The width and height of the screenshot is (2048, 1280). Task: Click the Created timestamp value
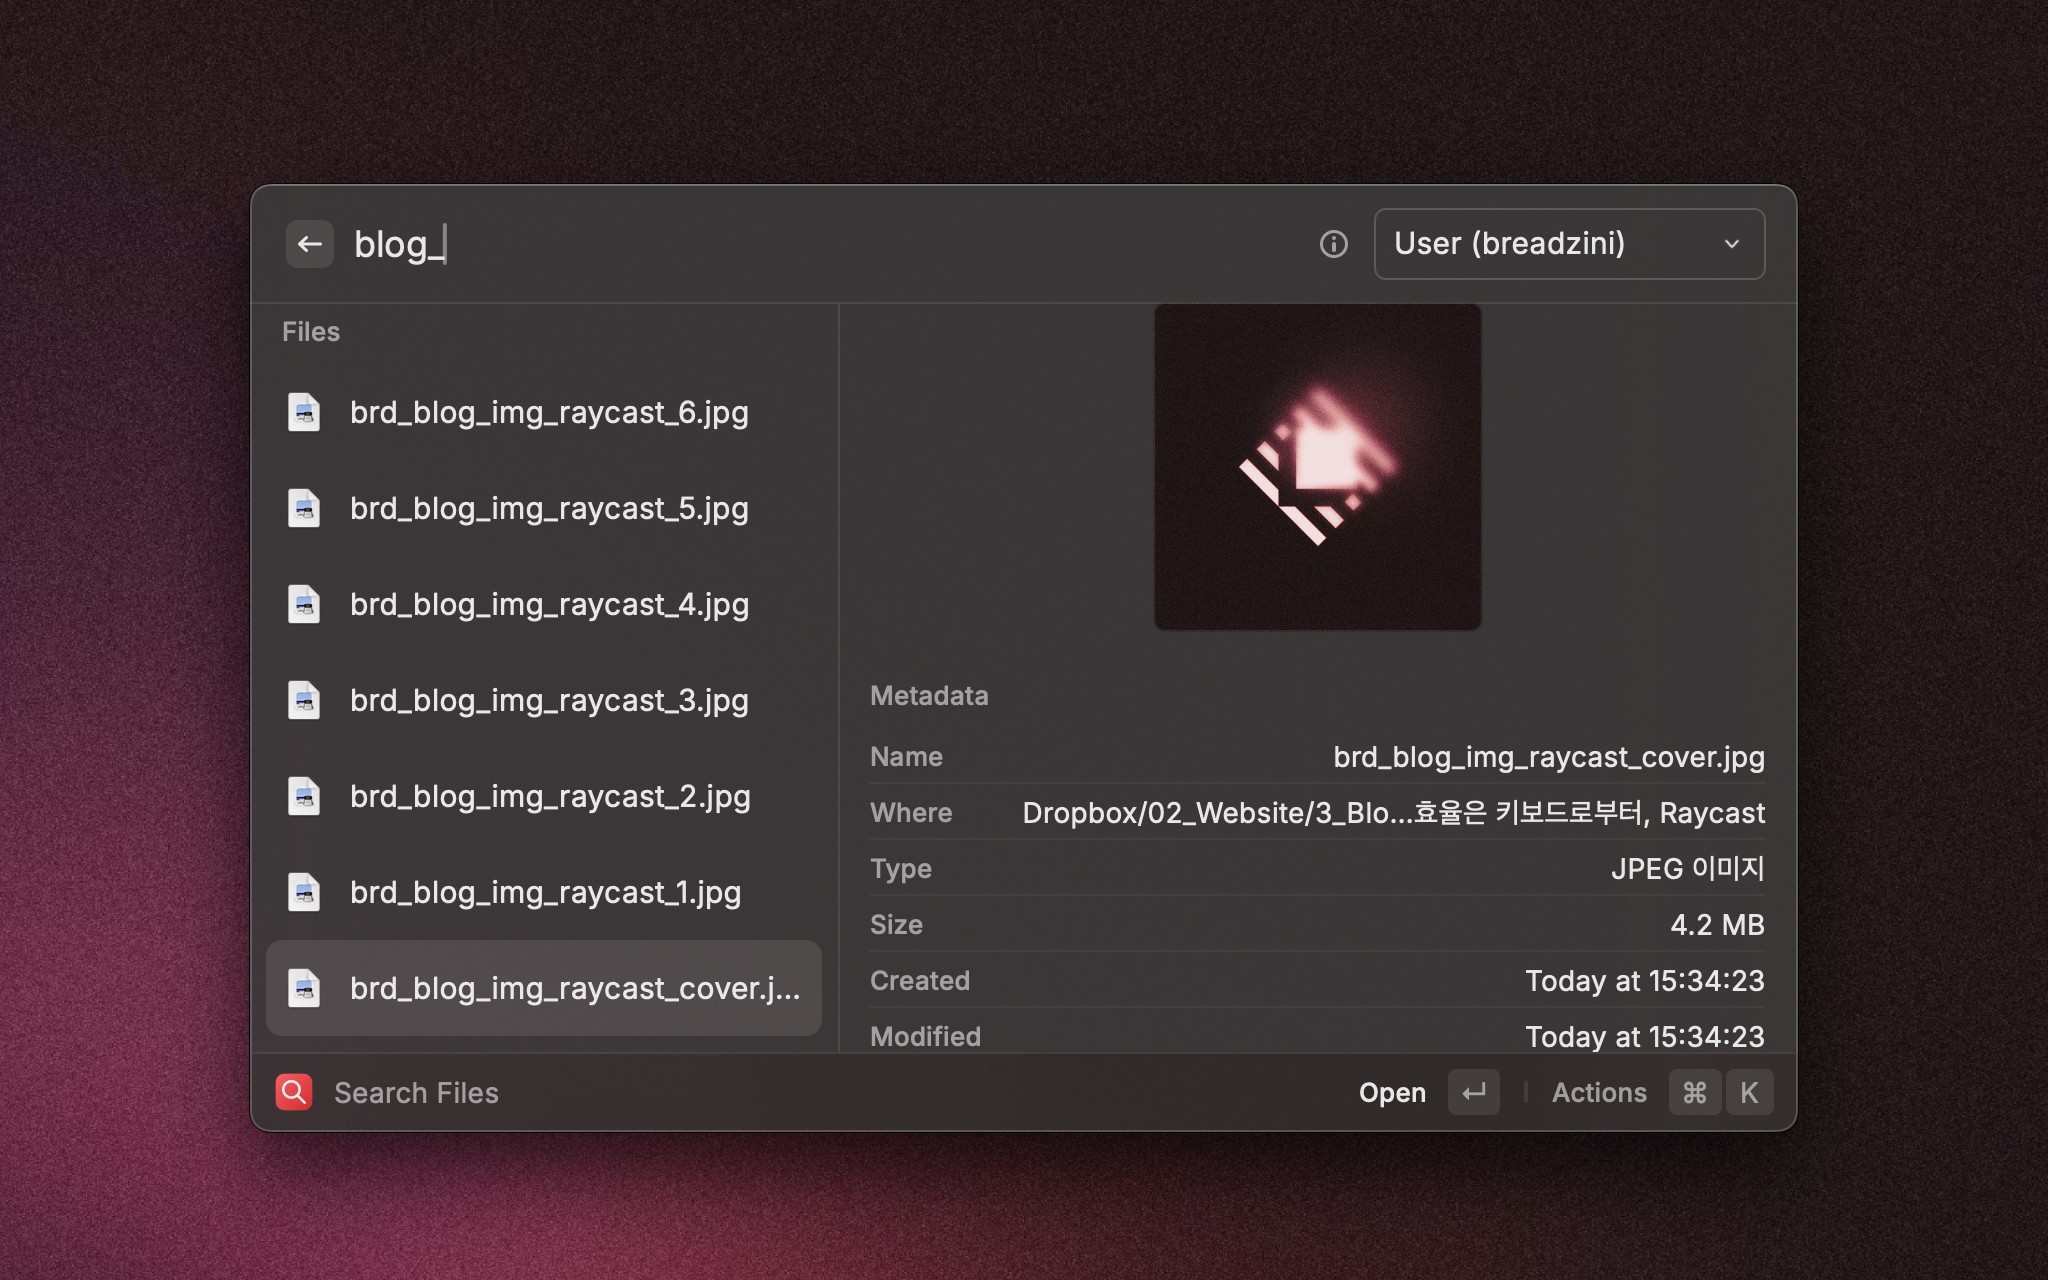click(1645, 981)
